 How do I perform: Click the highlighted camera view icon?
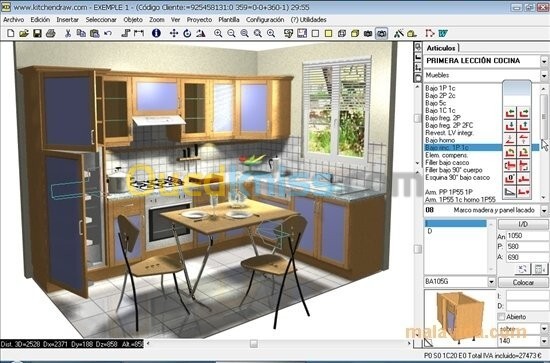381,33
